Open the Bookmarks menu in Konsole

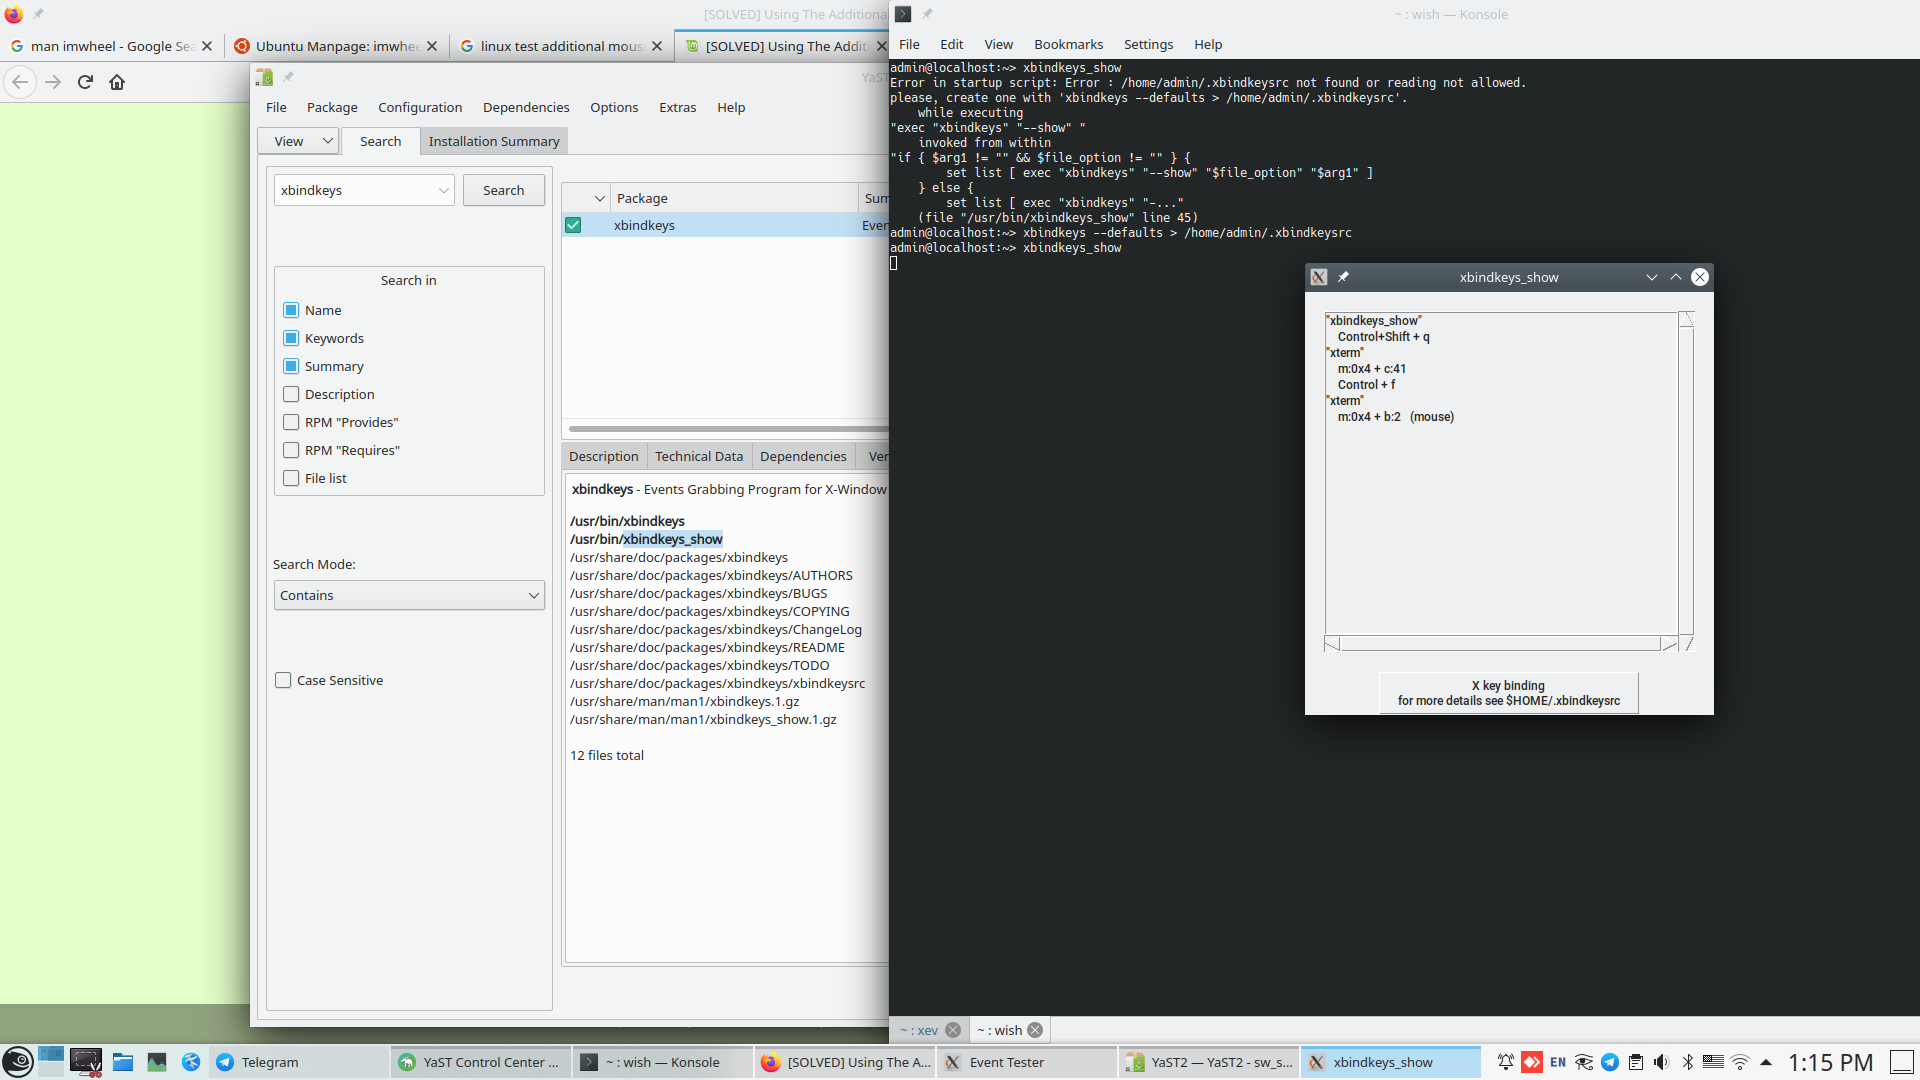(1068, 44)
